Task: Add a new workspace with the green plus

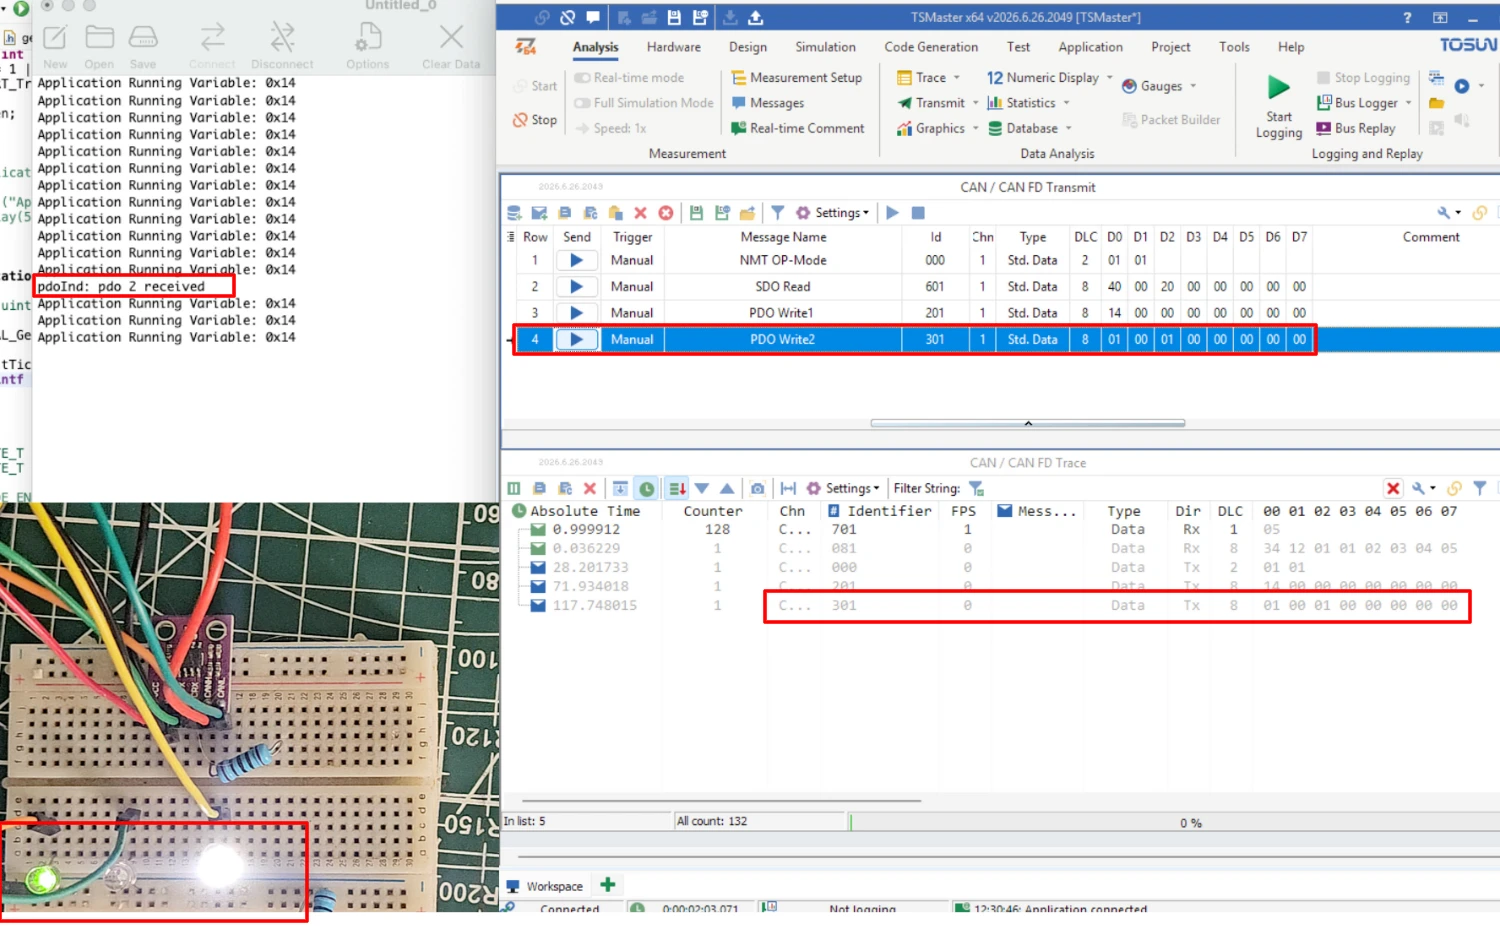Action: pyautogui.click(x=607, y=885)
